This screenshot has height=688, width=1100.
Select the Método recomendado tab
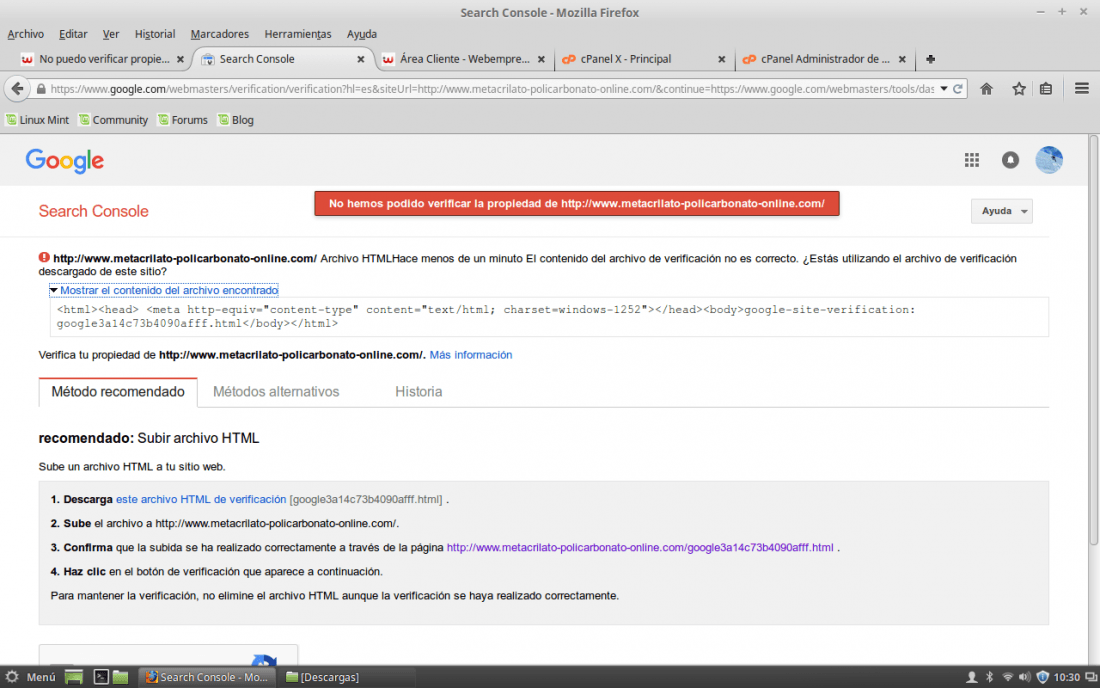click(x=118, y=392)
